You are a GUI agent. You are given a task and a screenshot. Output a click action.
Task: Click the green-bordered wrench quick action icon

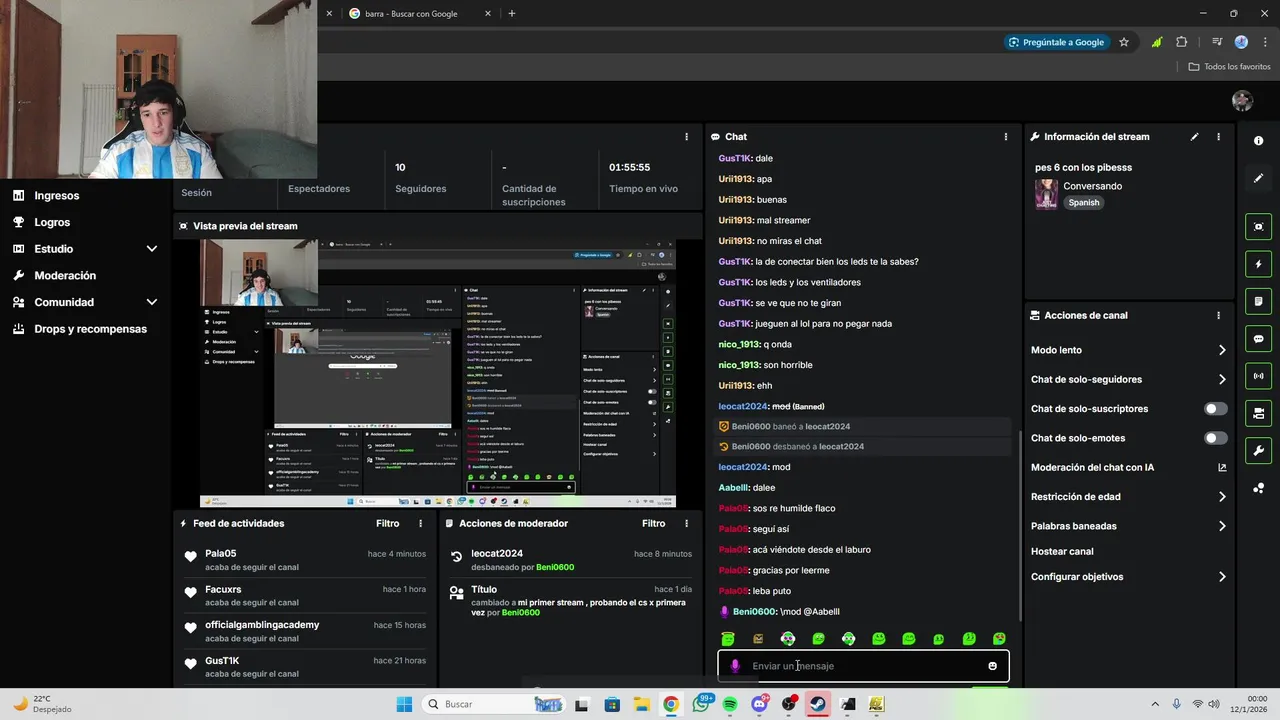click(x=1258, y=450)
